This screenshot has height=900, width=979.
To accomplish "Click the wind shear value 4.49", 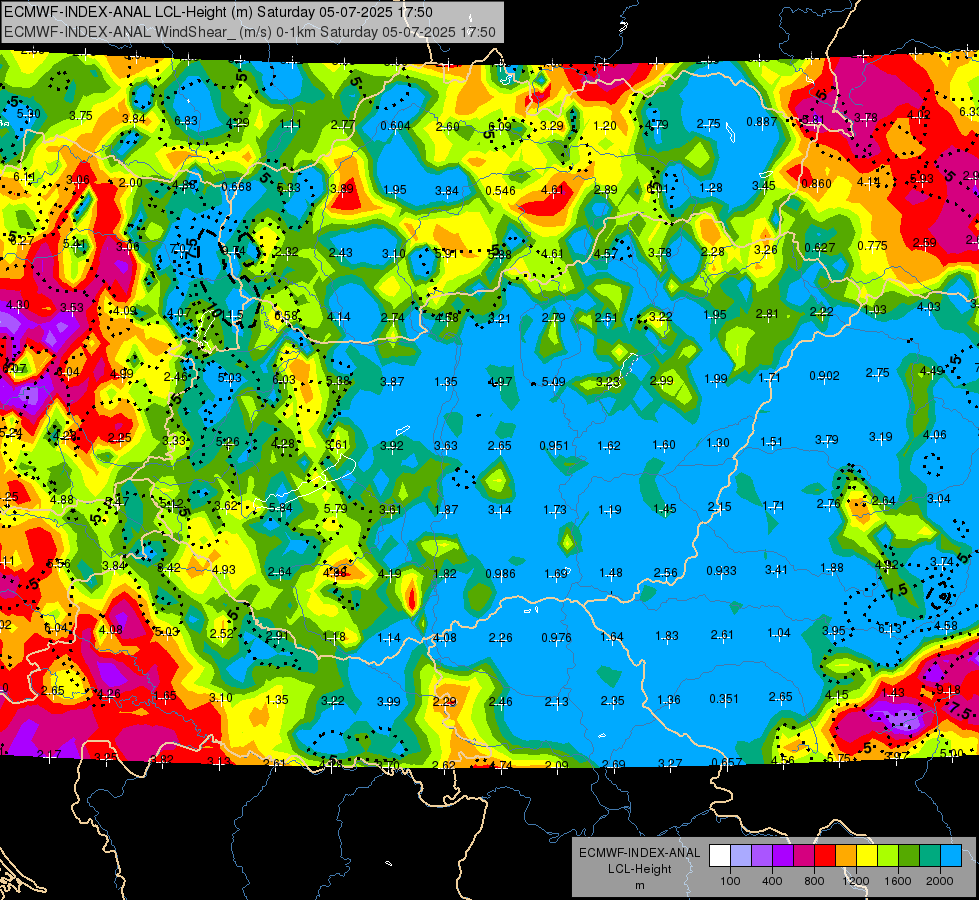I will 932,370.
